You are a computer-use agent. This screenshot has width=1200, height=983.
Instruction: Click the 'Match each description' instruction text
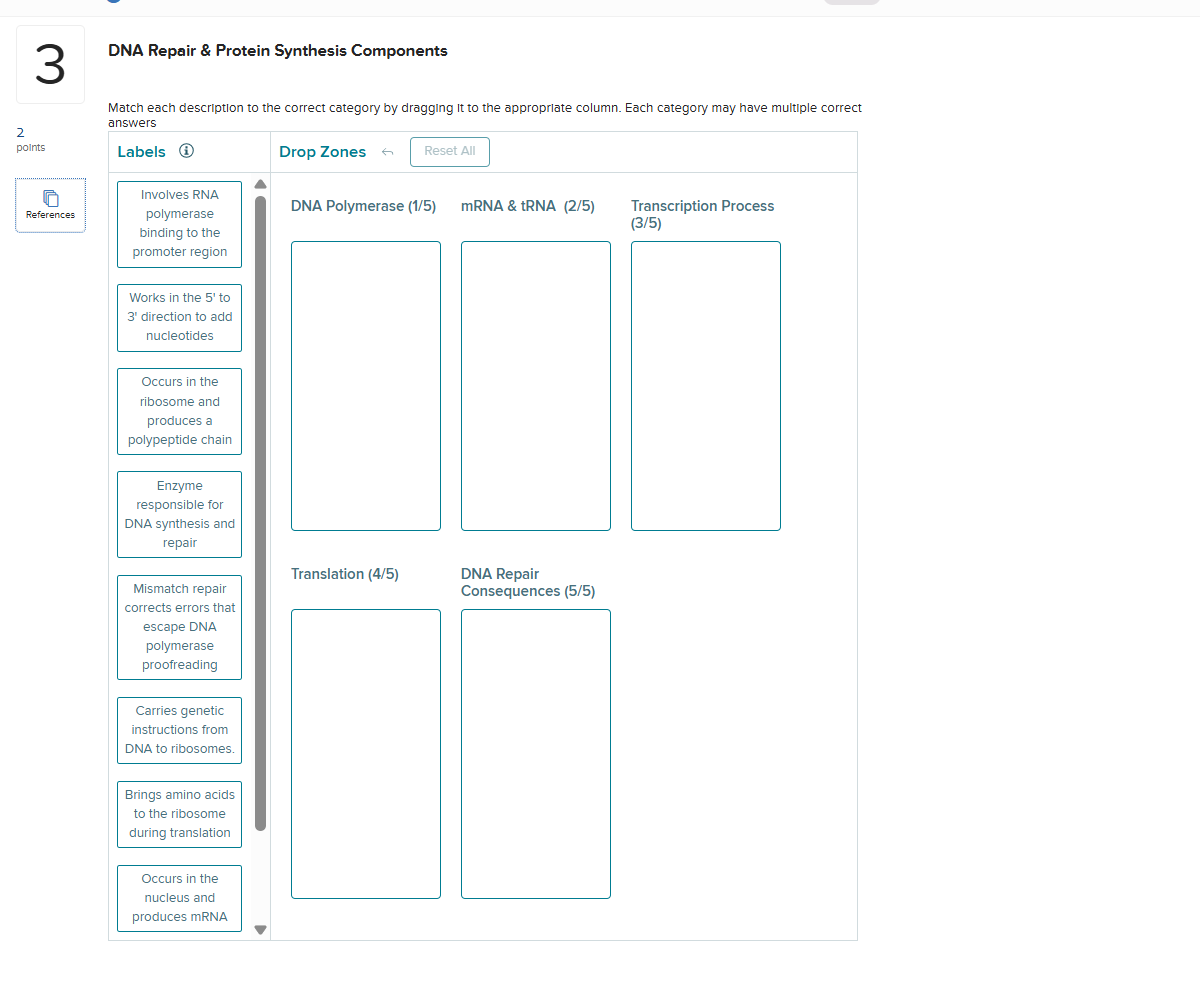click(x=485, y=115)
